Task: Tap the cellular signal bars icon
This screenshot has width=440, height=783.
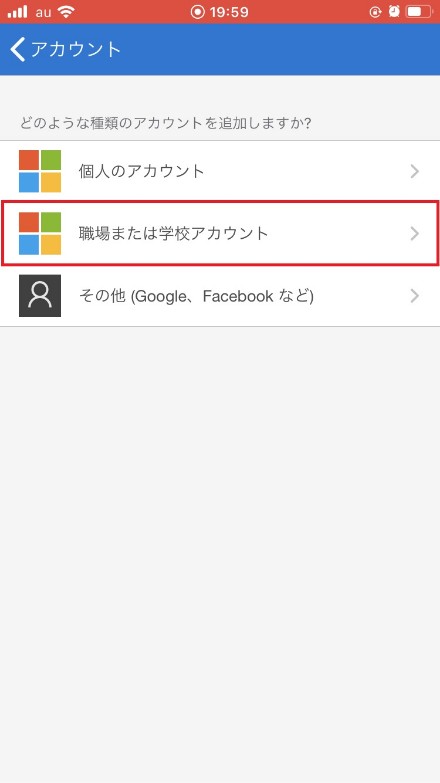Action: point(17,12)
